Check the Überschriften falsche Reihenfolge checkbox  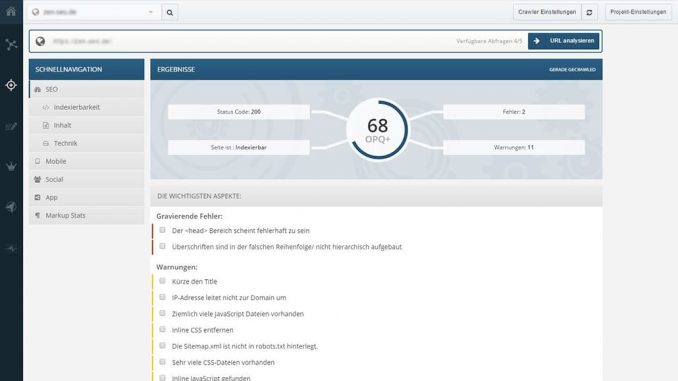click(x=162, y=246)
